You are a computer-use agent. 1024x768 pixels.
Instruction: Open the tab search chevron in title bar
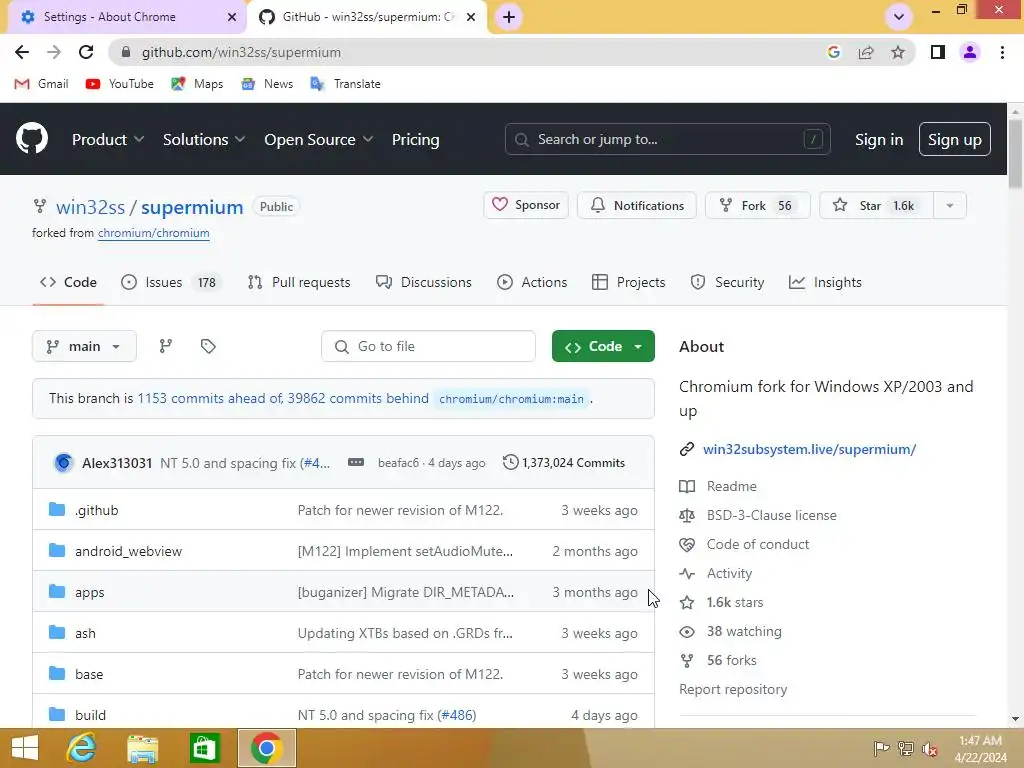click(x=899, y=17)
